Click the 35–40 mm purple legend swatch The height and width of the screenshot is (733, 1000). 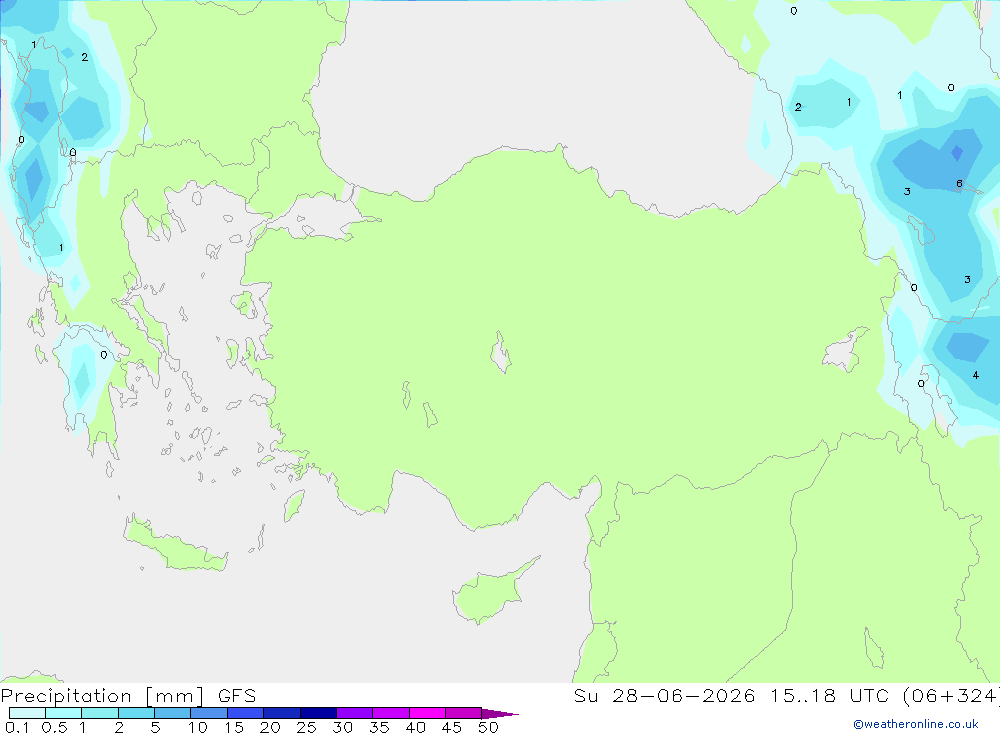point(391,713)
